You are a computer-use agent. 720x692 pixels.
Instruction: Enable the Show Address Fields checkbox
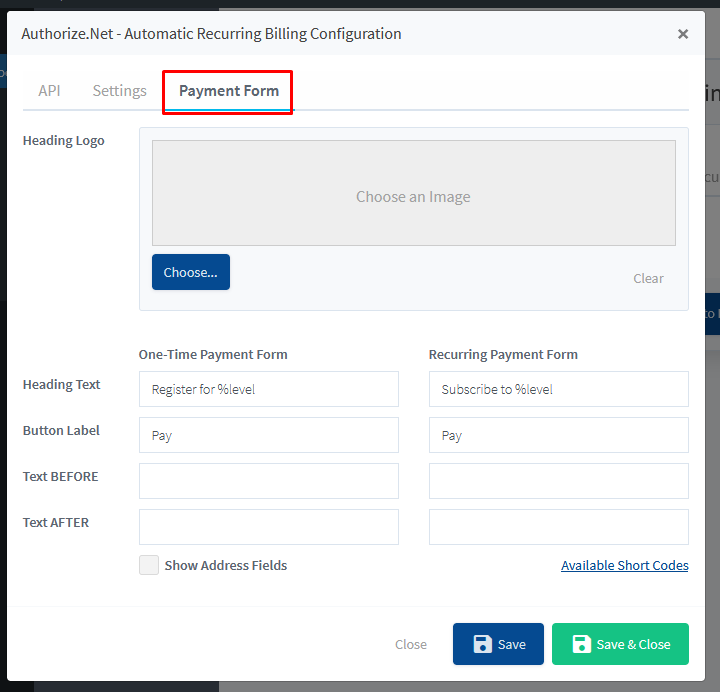pyautogui.click(x=149, y=565)
